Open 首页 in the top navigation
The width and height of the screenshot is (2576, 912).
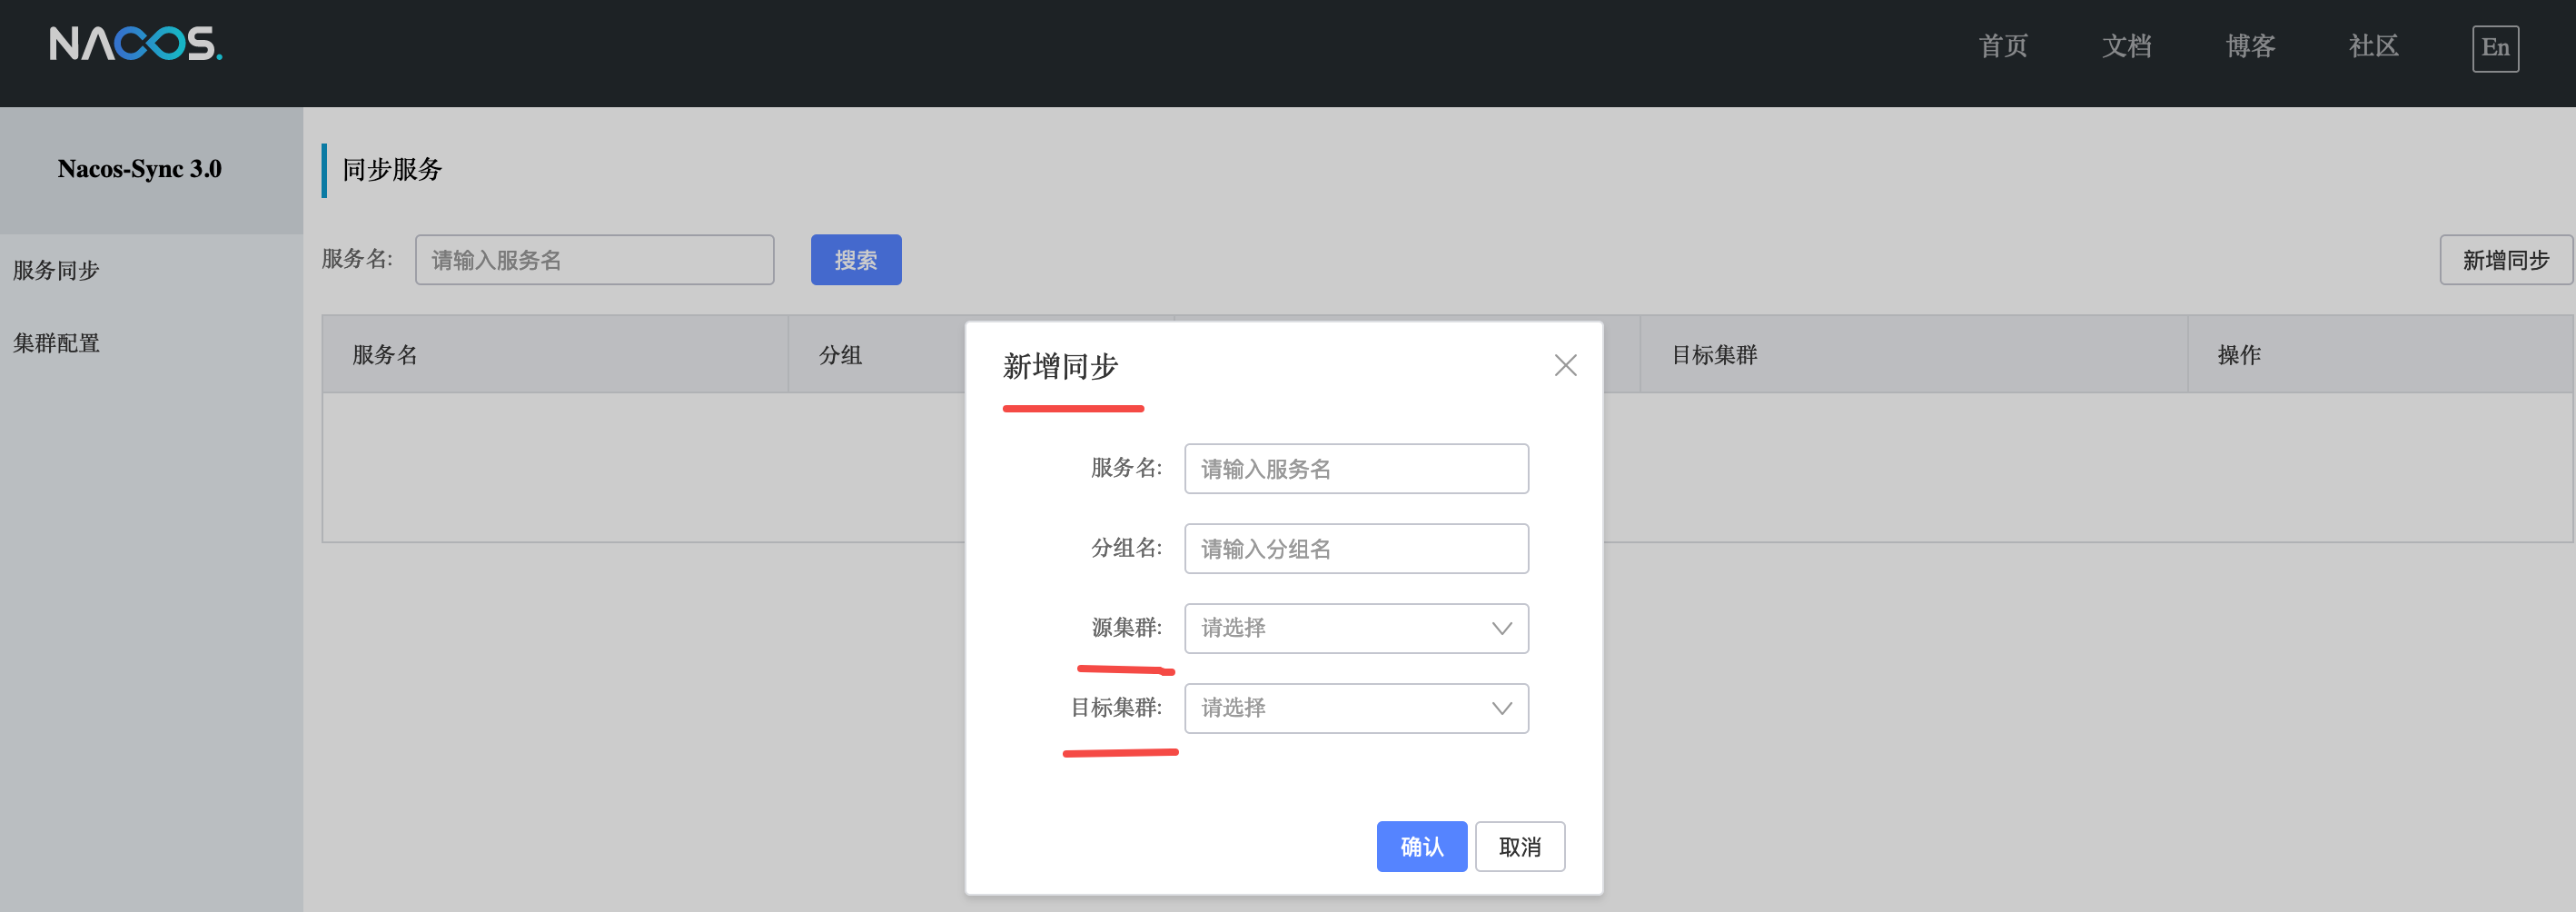[2003, 46]
